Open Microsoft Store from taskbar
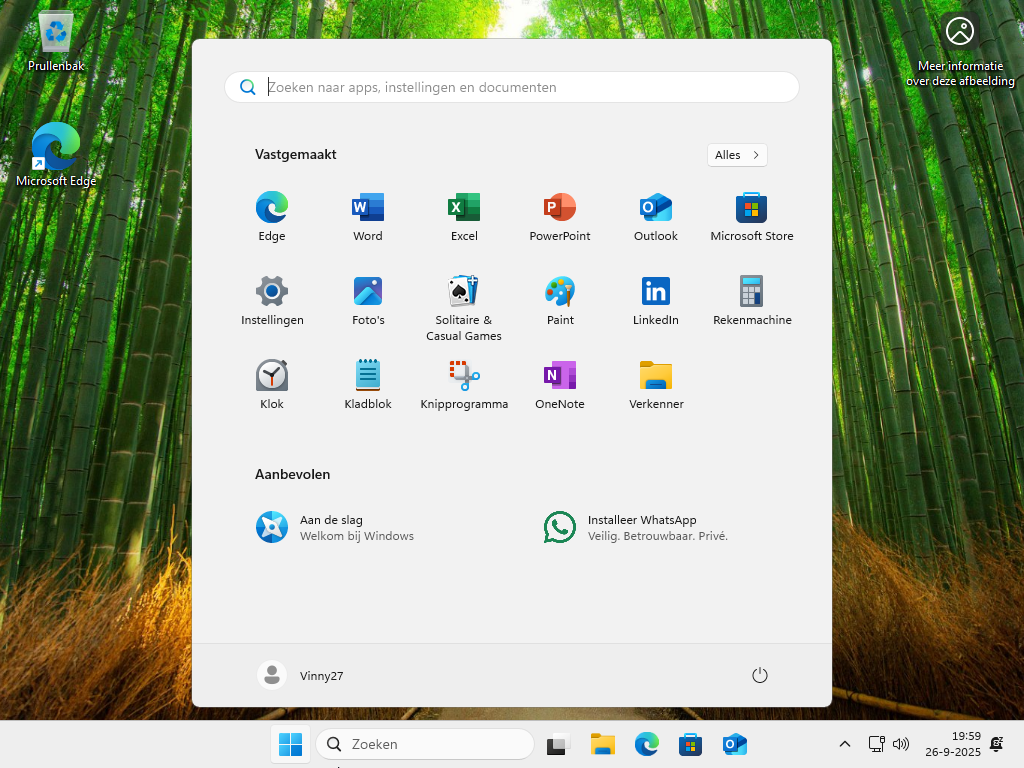1024x768 pixels. coord(690,744)
